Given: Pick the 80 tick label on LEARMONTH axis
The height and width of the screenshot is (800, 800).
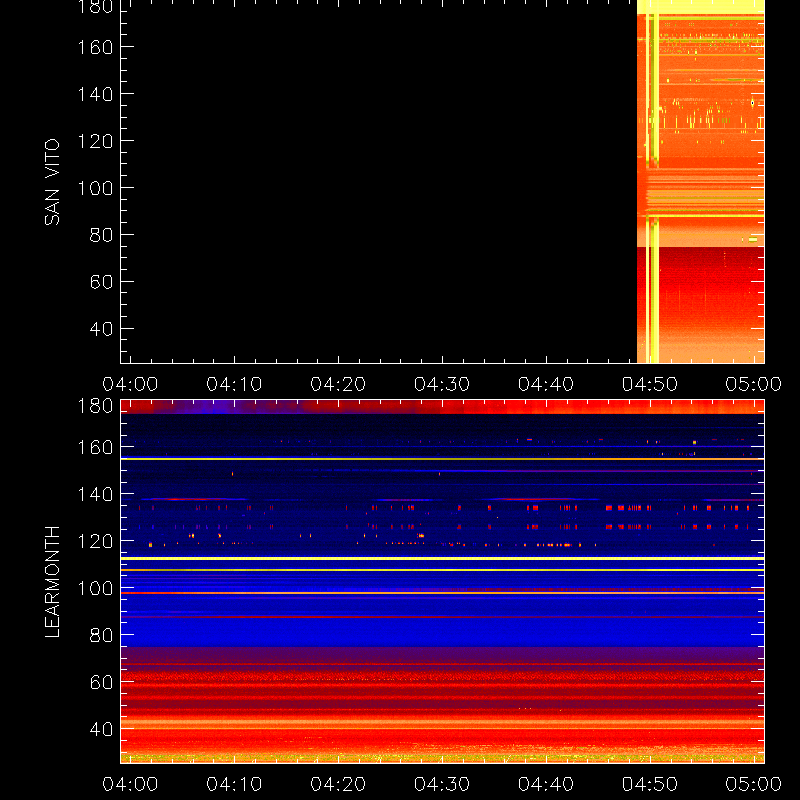Looking at the screenshot, I should pos(101,635).
